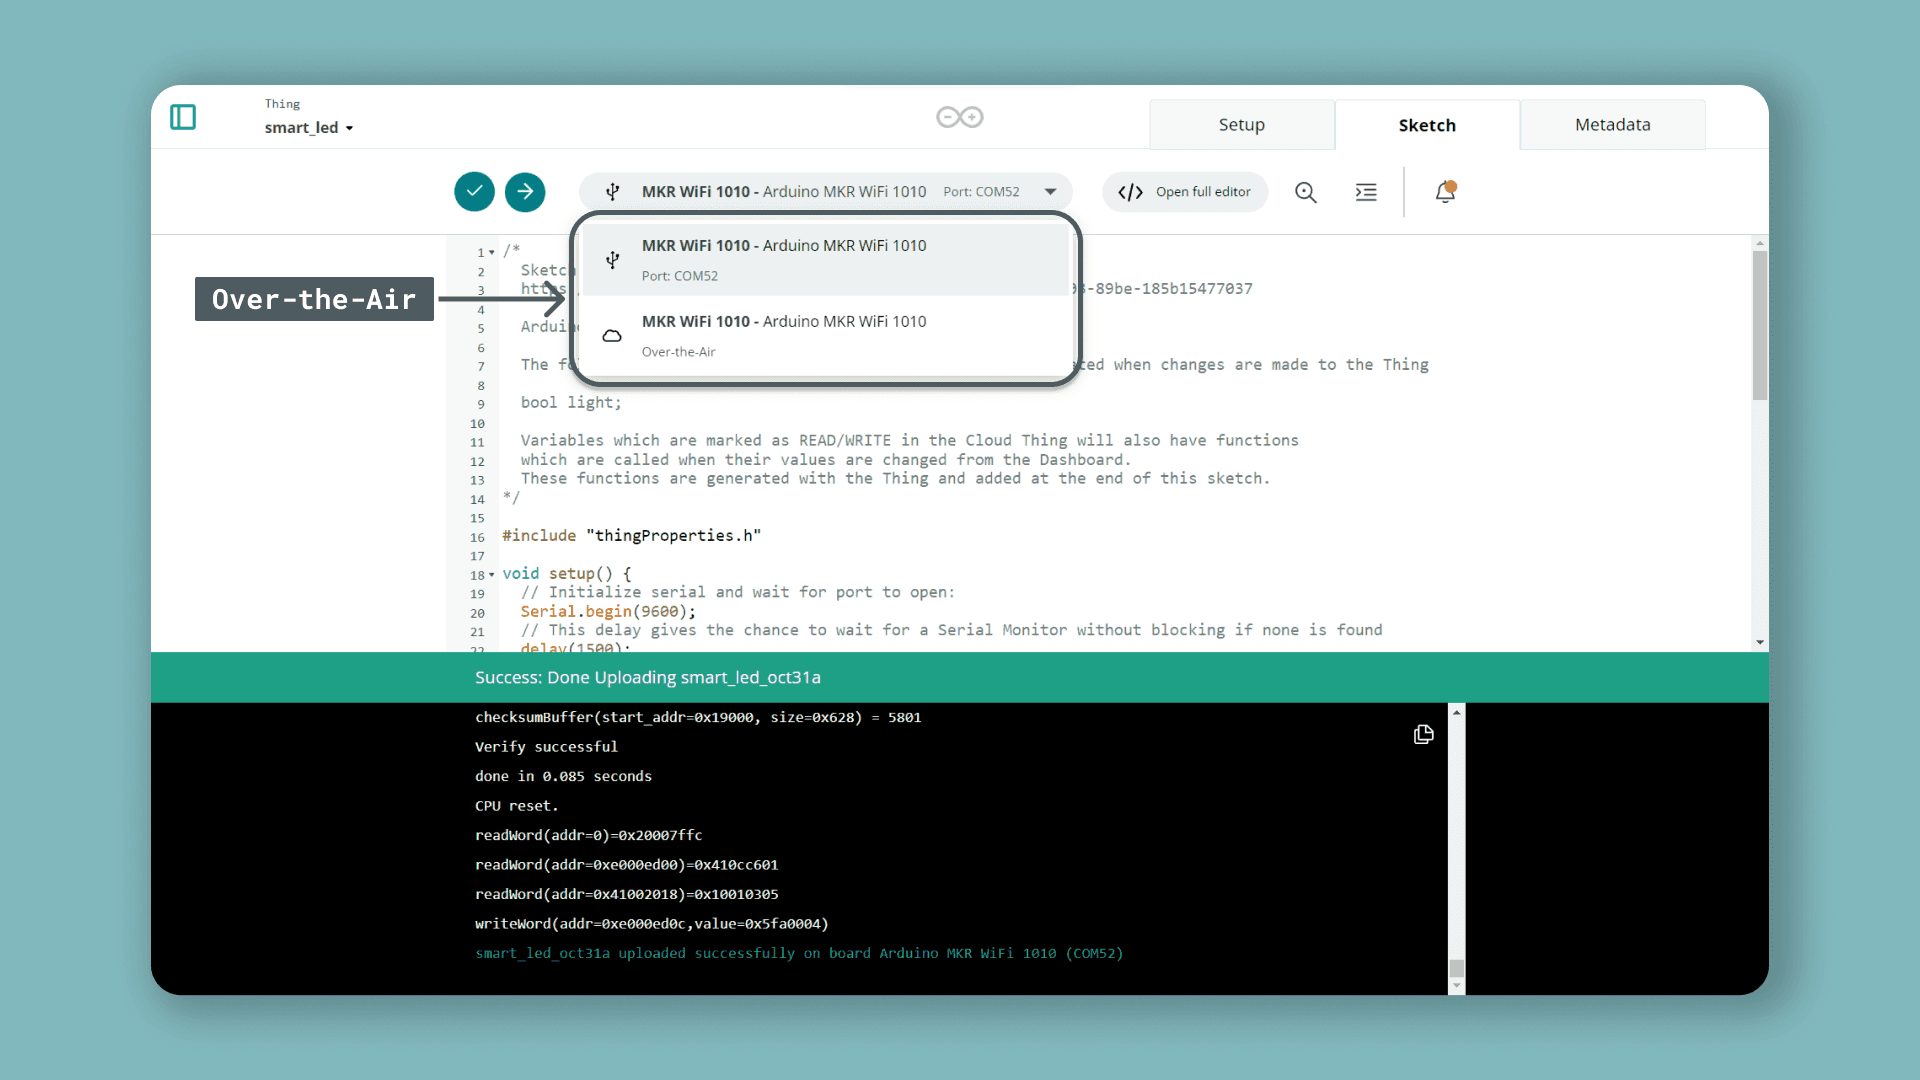The image size is (1920, 1080).
Task: Click the Upload arrow button
Action: [525, 191]
